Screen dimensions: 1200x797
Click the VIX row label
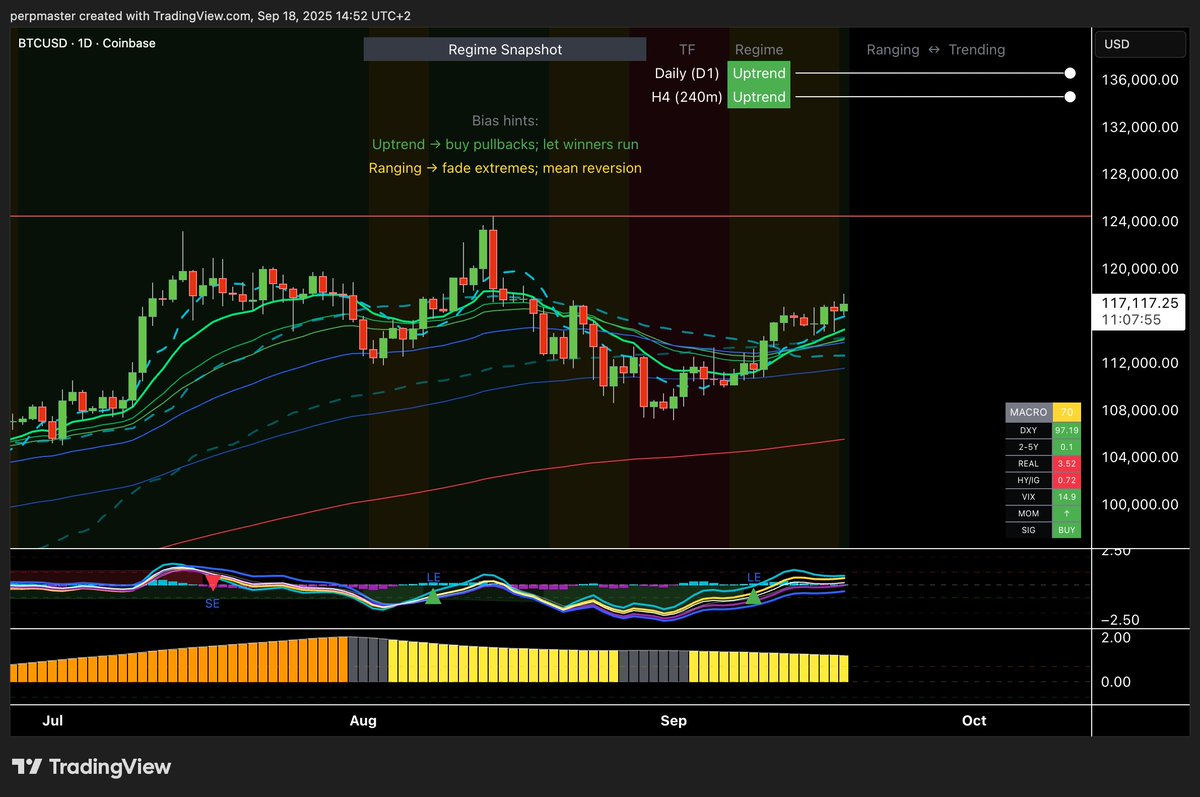tap(1028, 496)
